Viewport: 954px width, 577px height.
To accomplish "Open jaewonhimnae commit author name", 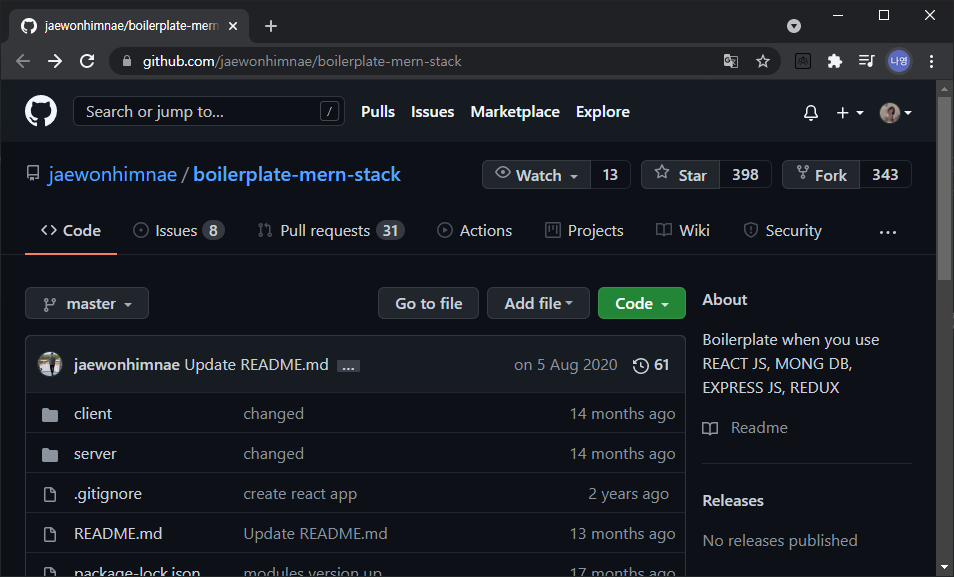I will pos(127,365).
